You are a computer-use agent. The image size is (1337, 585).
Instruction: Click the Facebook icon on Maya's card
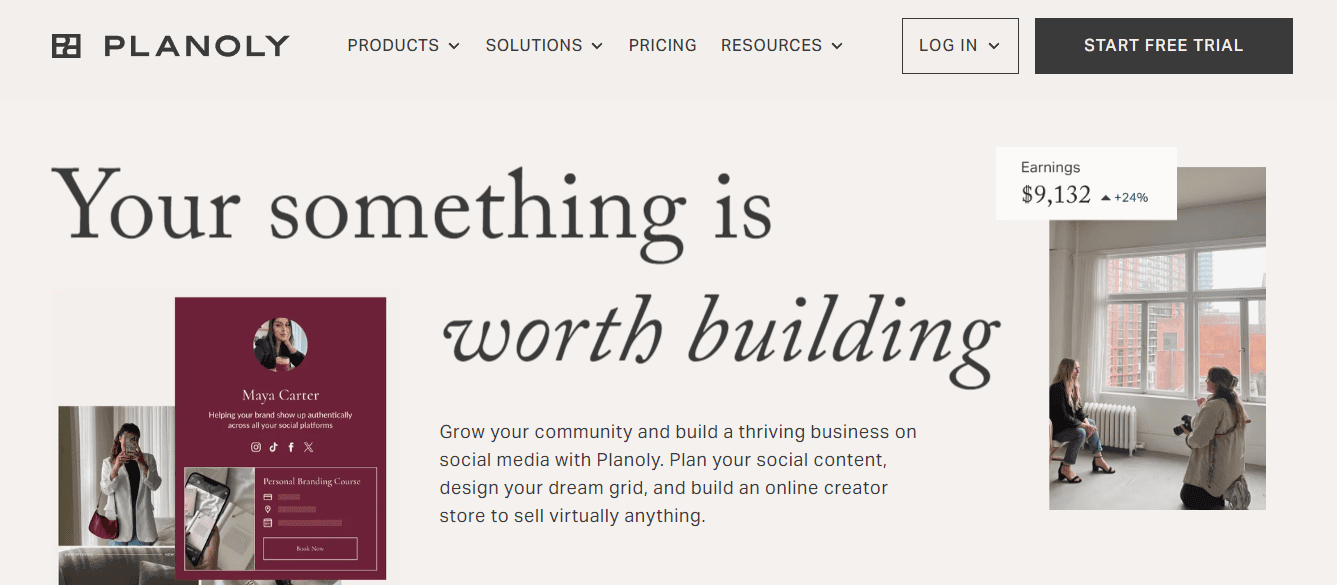[291, 447]
